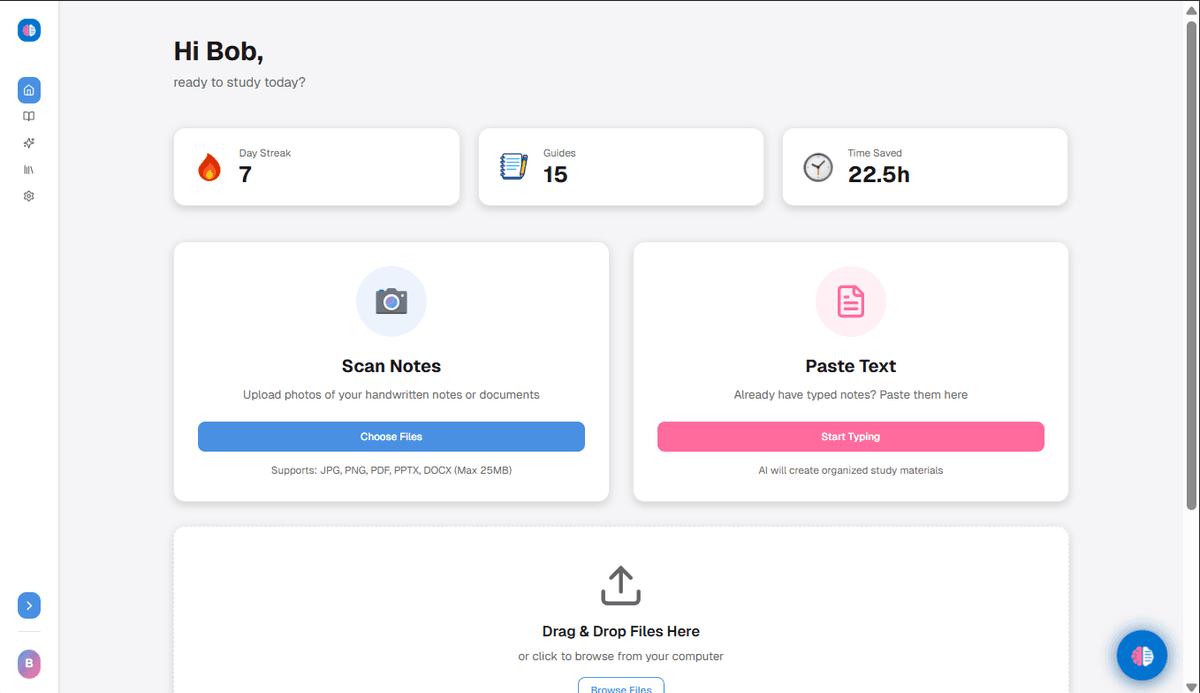The image size is (1200, 693).
Task: Click the clock icon on Time Saved card
Action: point(817,167)
